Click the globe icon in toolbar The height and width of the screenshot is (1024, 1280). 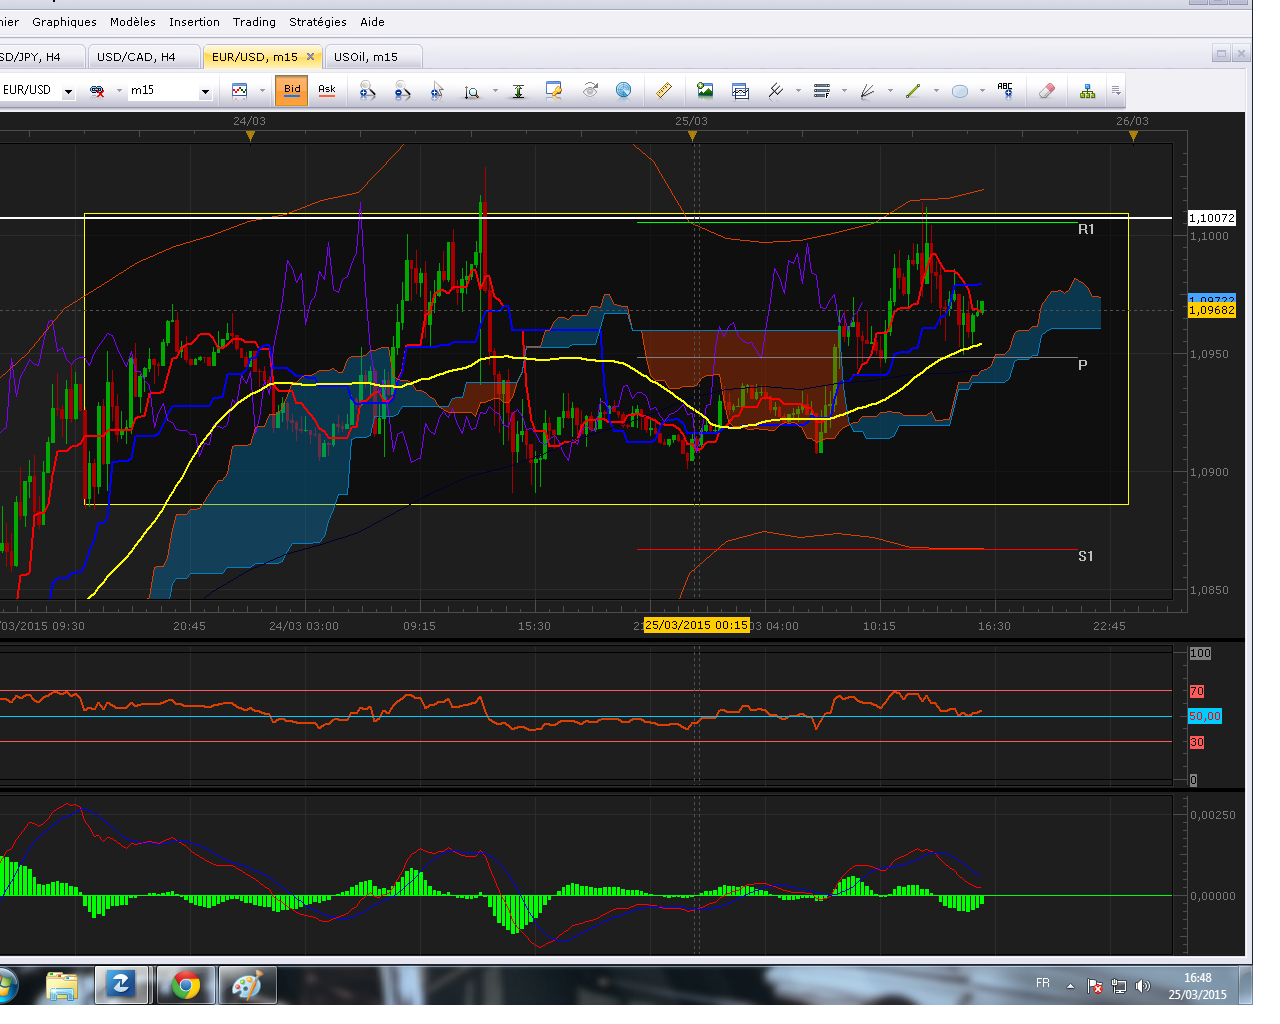pyautogui.click(x=623, y=91)
